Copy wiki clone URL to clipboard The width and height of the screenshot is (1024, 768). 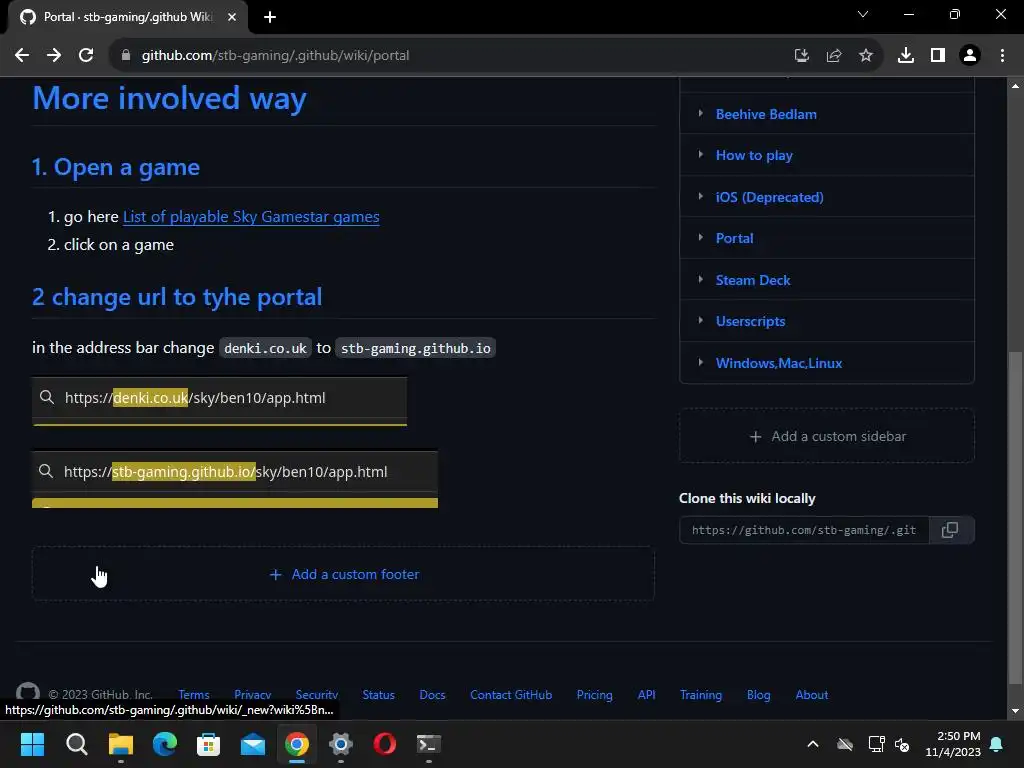(x=950, y=530)
